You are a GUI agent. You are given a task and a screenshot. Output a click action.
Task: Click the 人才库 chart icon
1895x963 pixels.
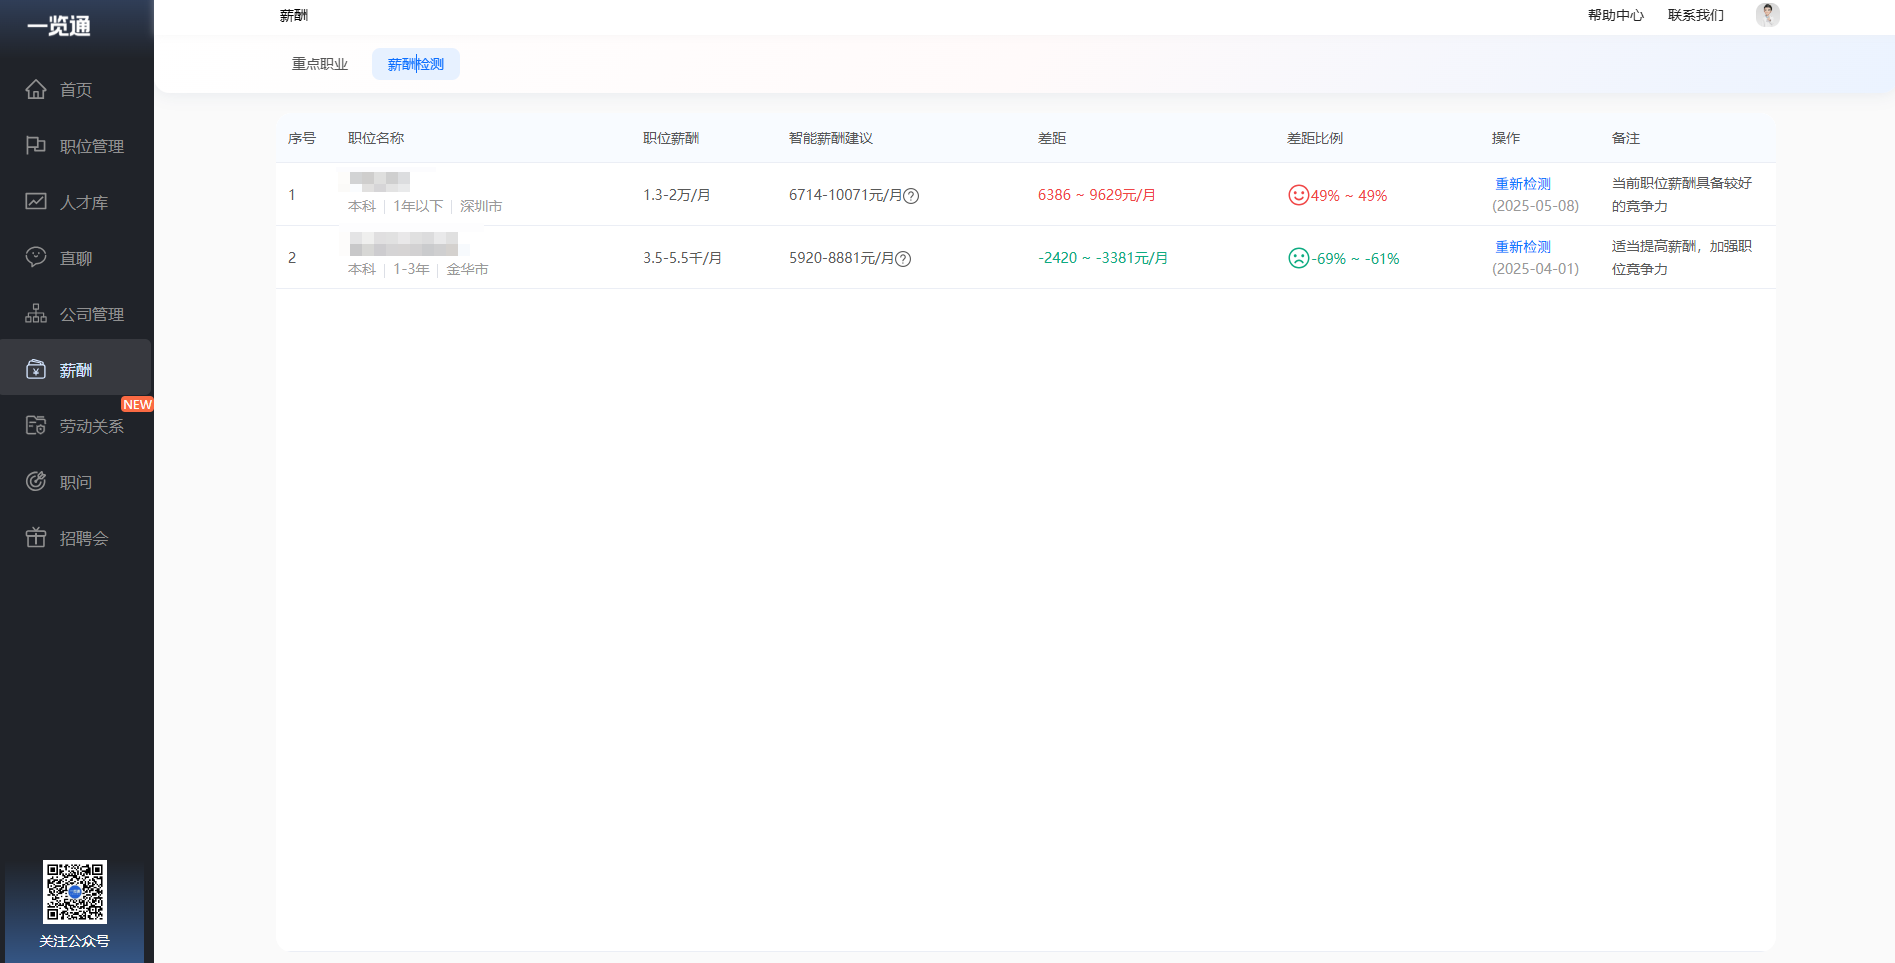coord(36,201)
